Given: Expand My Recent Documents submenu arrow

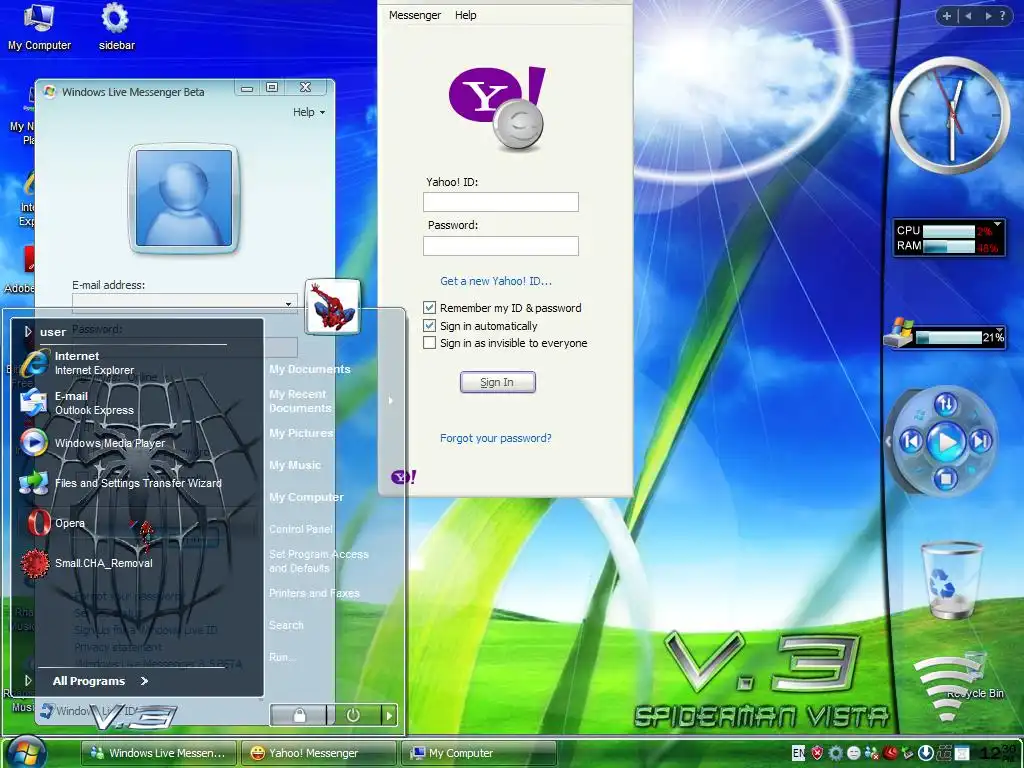Looking at the screenshot, I should [391, 401].
